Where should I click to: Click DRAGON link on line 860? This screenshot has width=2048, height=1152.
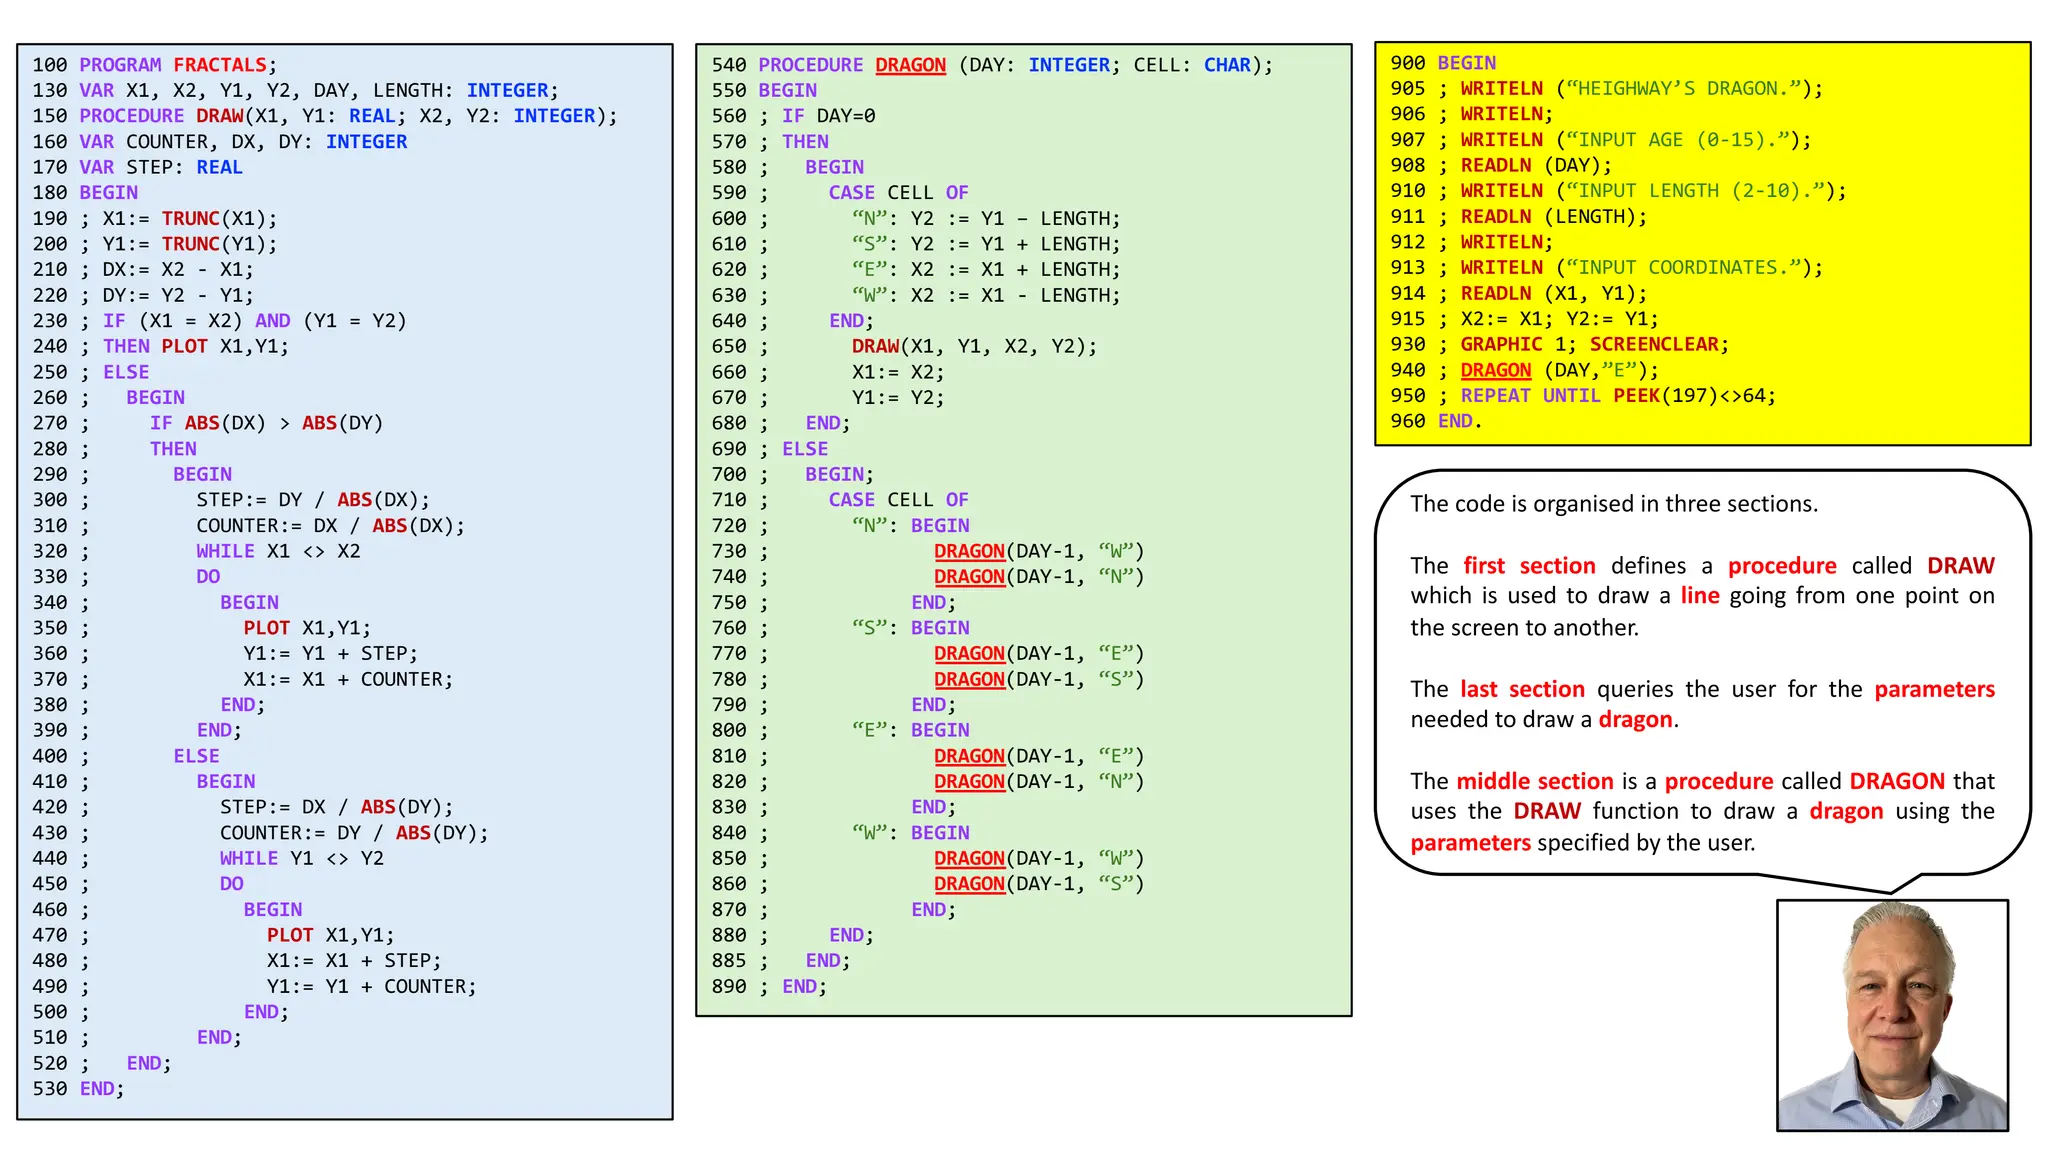tap(969, 884)
